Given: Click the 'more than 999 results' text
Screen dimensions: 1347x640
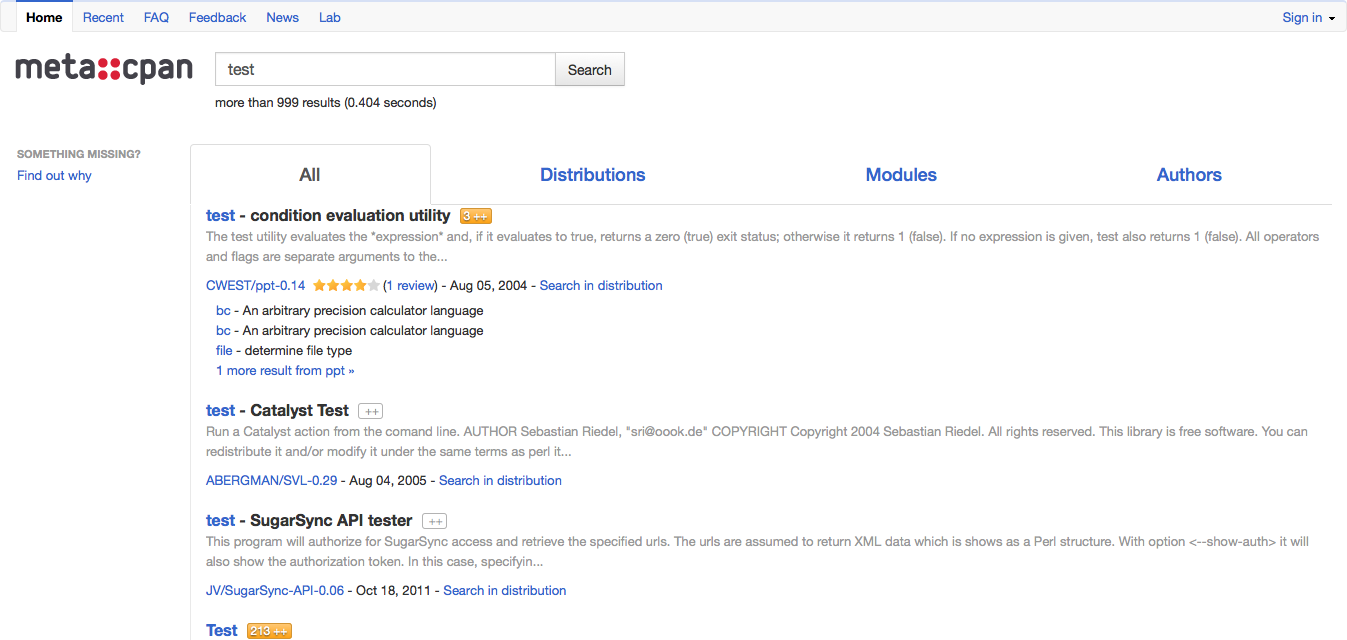Looking at the screenshot, I should point(278,103).
